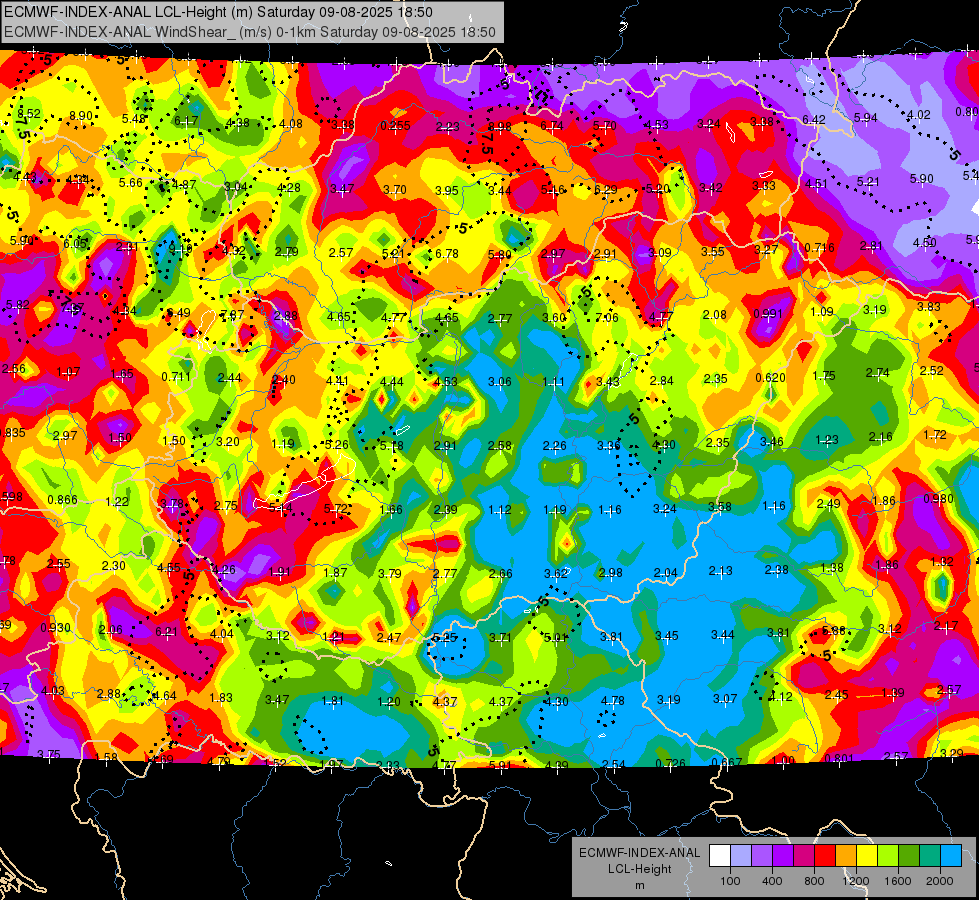Click the map value 3.07
The width and height of the screenshot is (979, 900).
coord(725,698)
